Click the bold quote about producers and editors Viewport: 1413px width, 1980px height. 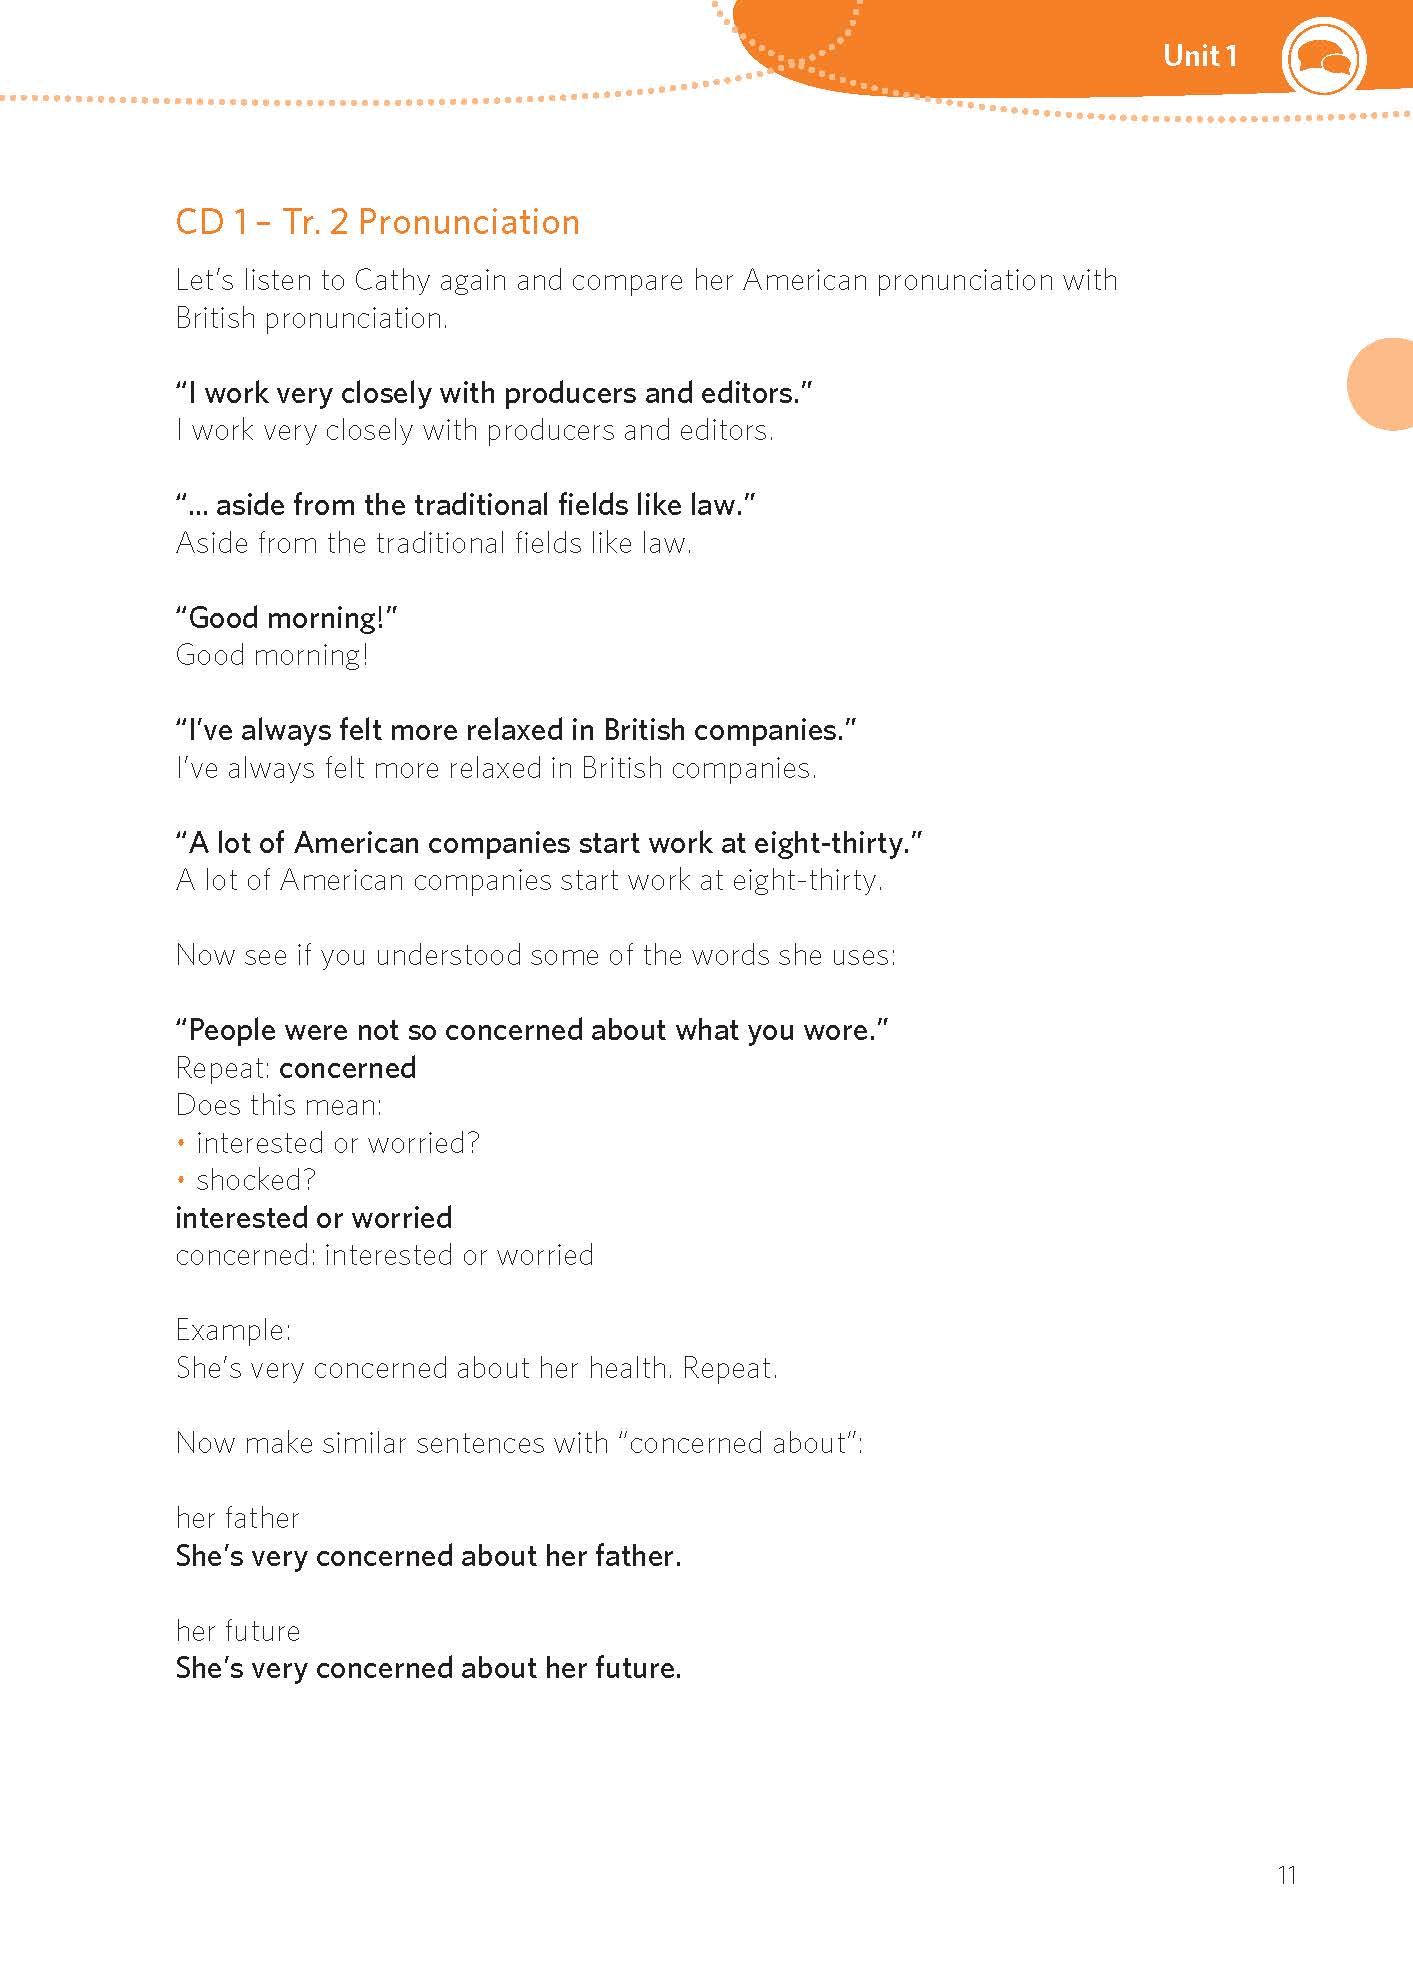point(493,393)
